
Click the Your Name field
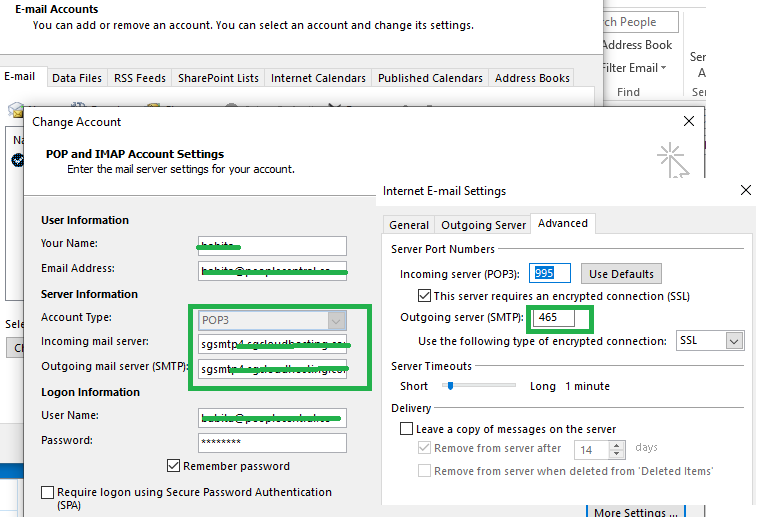[272, 246]
